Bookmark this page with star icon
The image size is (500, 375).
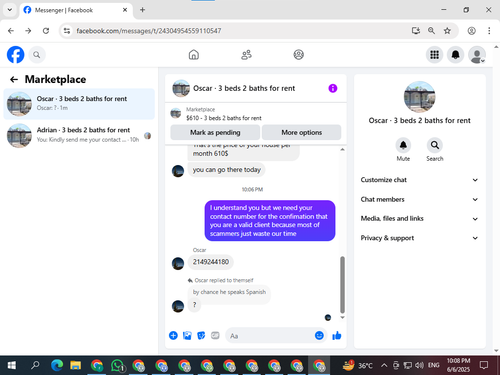[x=447, y=31]
